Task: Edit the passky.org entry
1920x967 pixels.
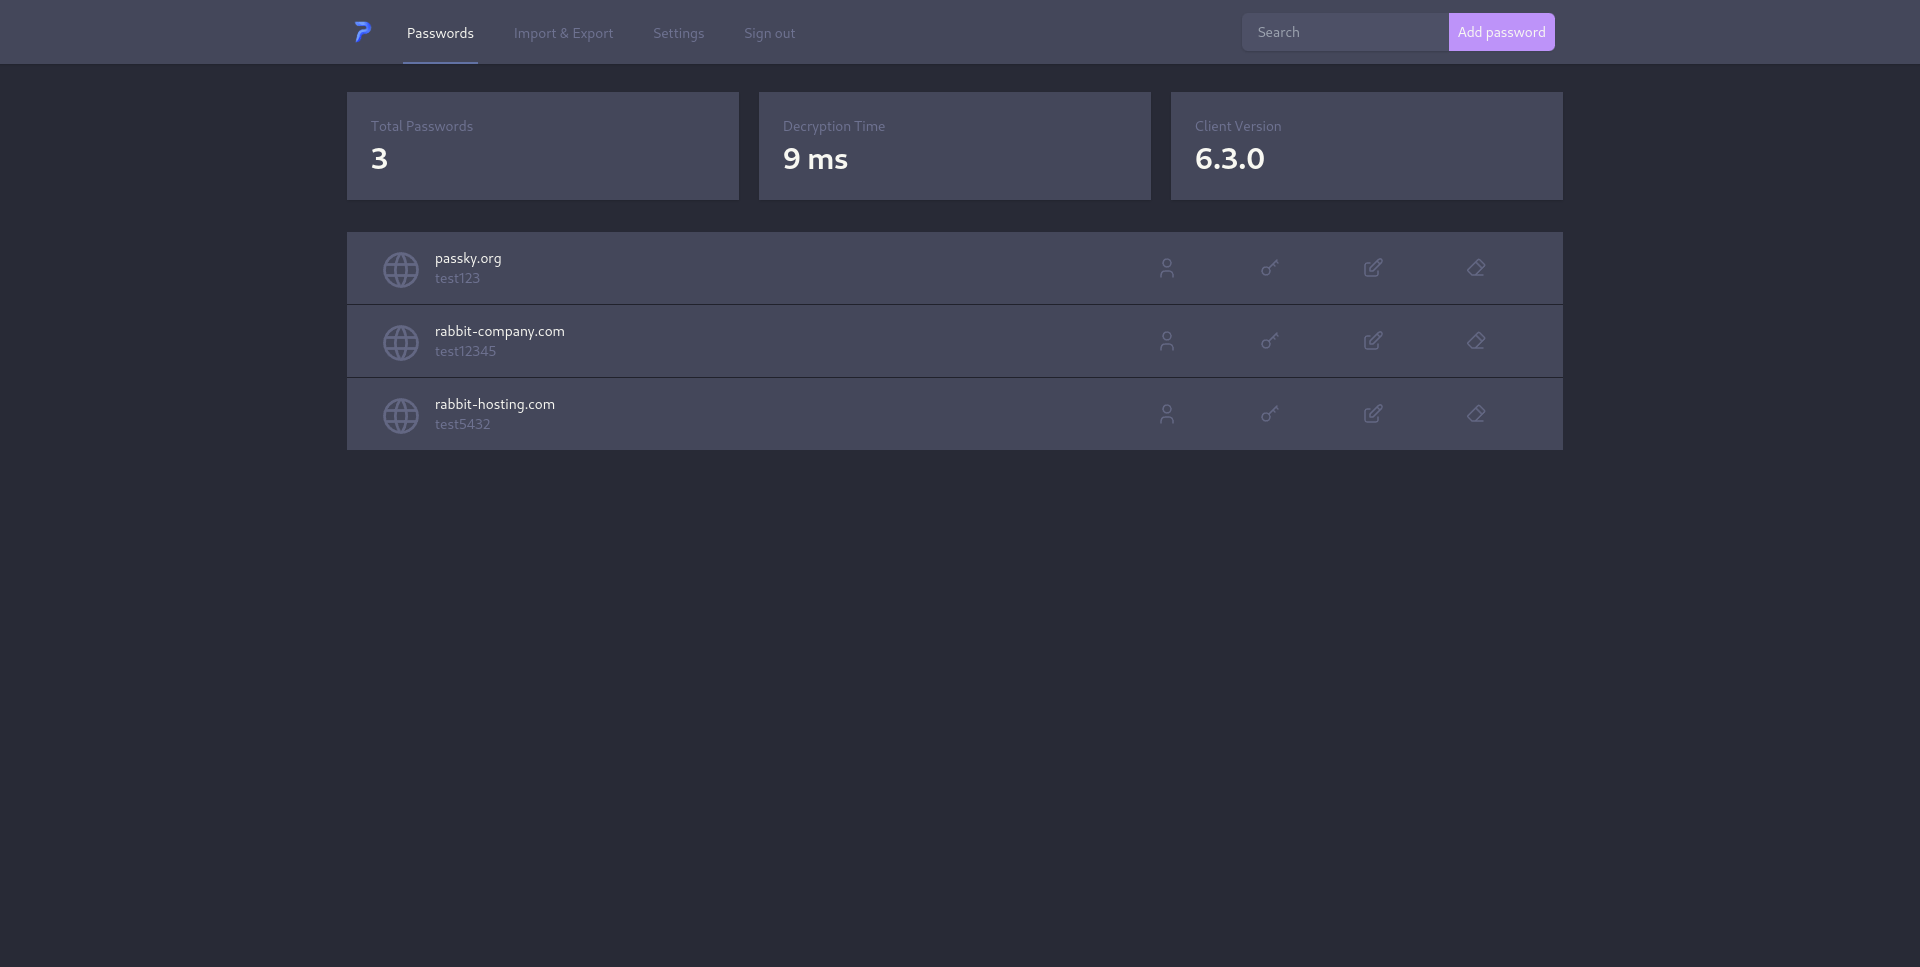Action: pos(1373,268)
